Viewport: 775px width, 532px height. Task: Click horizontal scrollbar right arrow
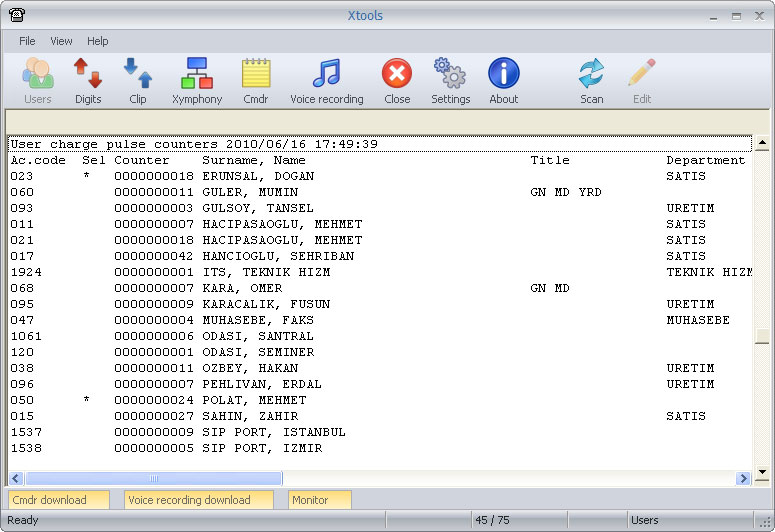(742, 479)
